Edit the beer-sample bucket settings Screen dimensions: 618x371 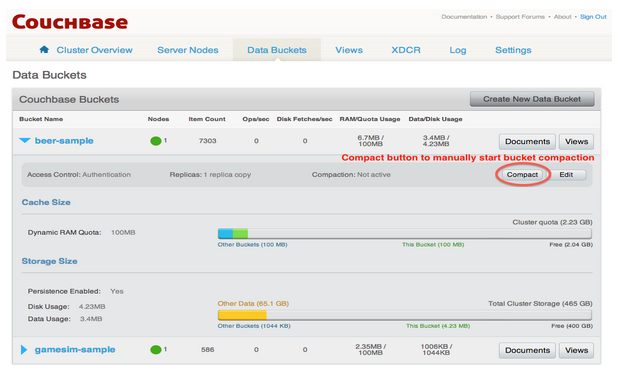coord(566,175)
